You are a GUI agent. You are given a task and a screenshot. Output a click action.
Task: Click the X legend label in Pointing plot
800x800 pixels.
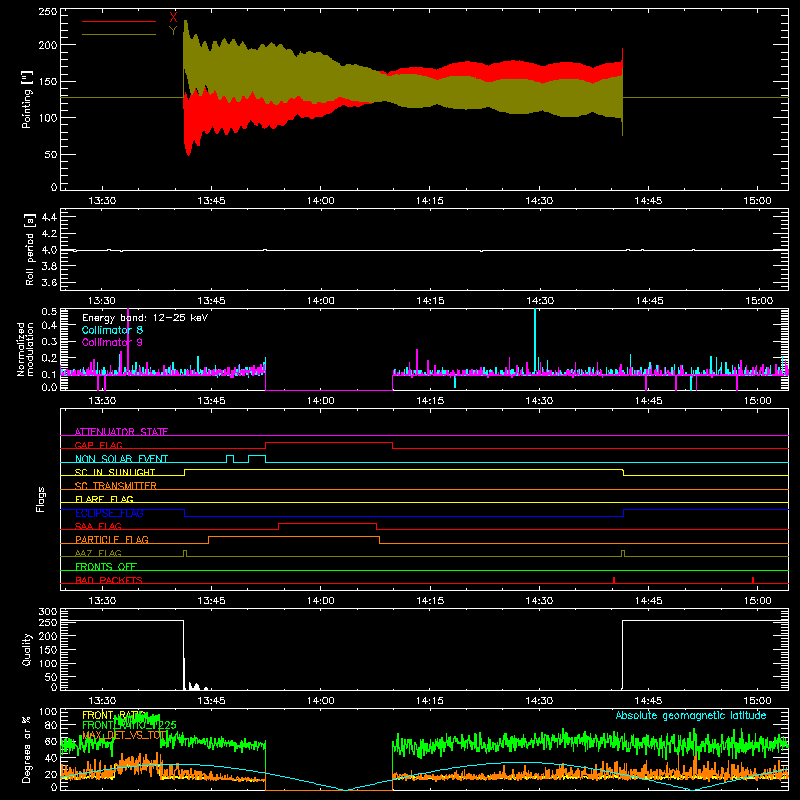[x=173, y=18]
